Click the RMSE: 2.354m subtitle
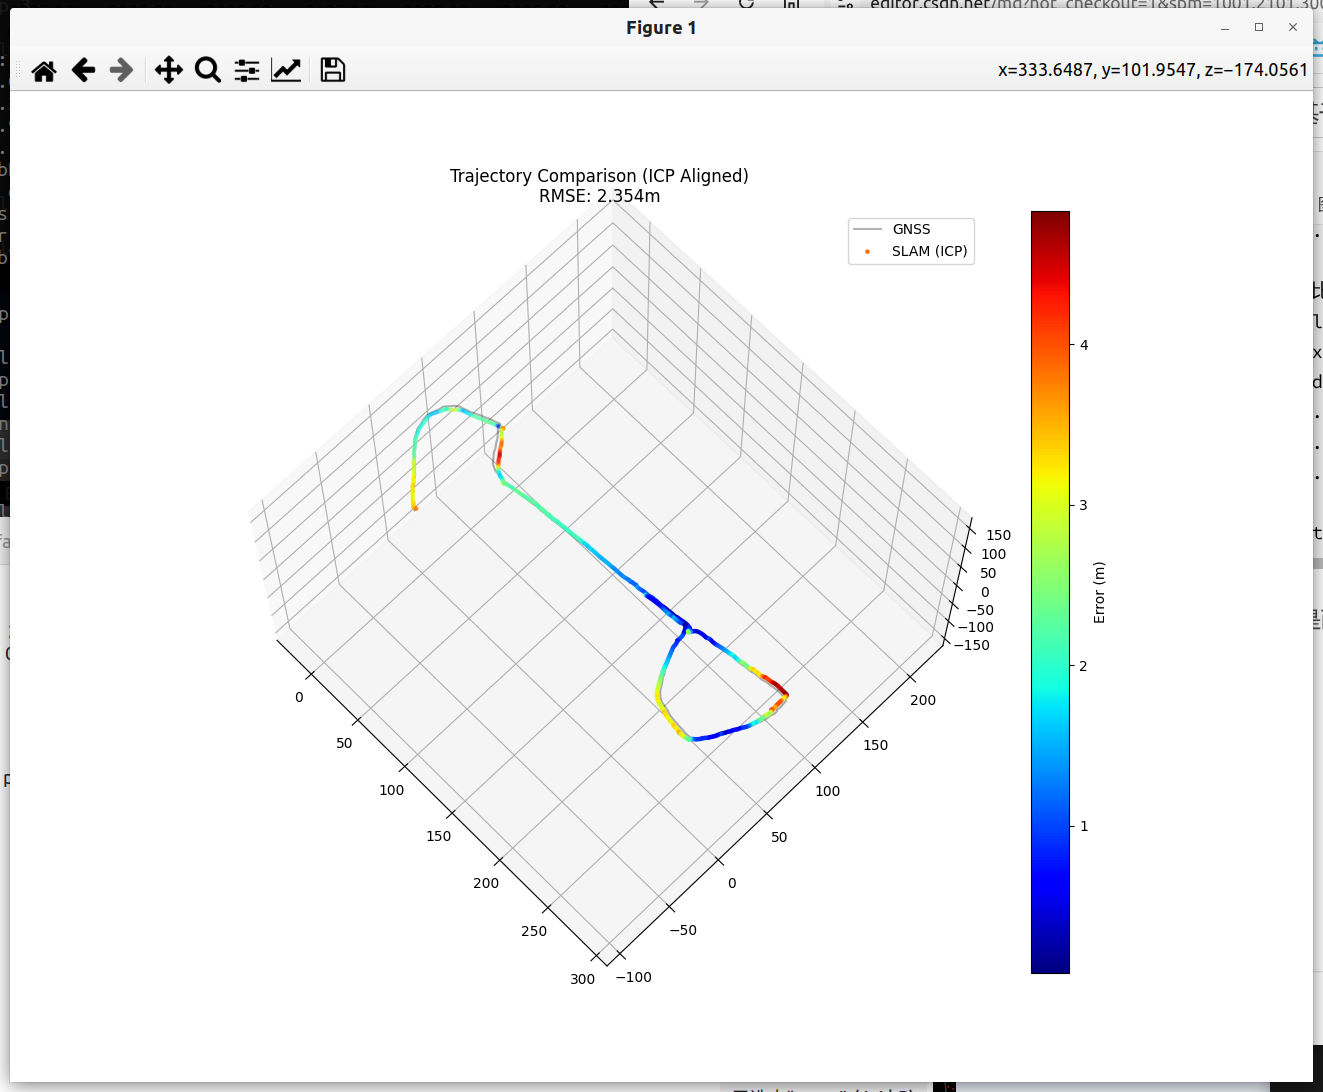The width and height of the screenshot is (1323, 1092). click(x=599, y=196)
